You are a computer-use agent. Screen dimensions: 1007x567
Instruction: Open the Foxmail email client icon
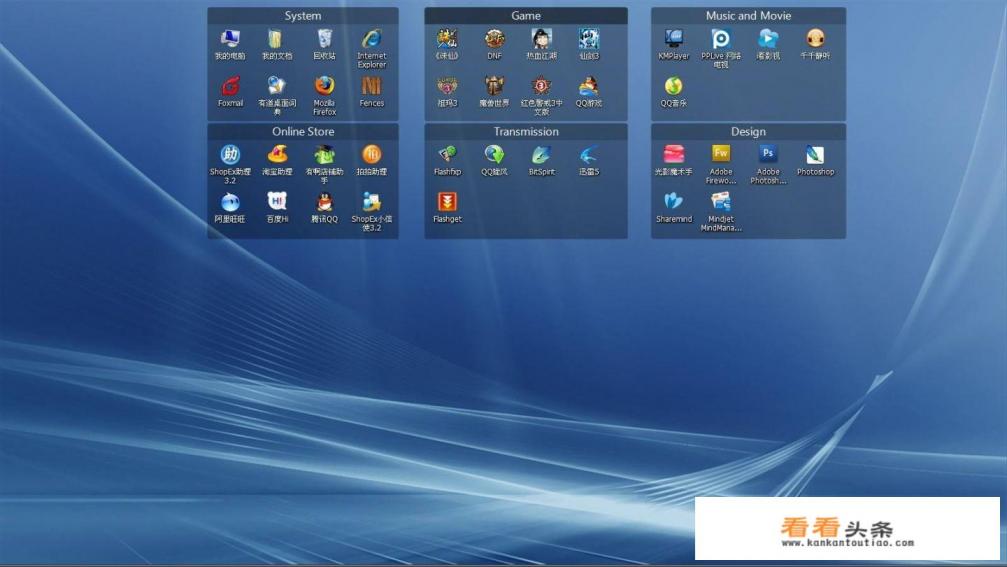[231, 87]
